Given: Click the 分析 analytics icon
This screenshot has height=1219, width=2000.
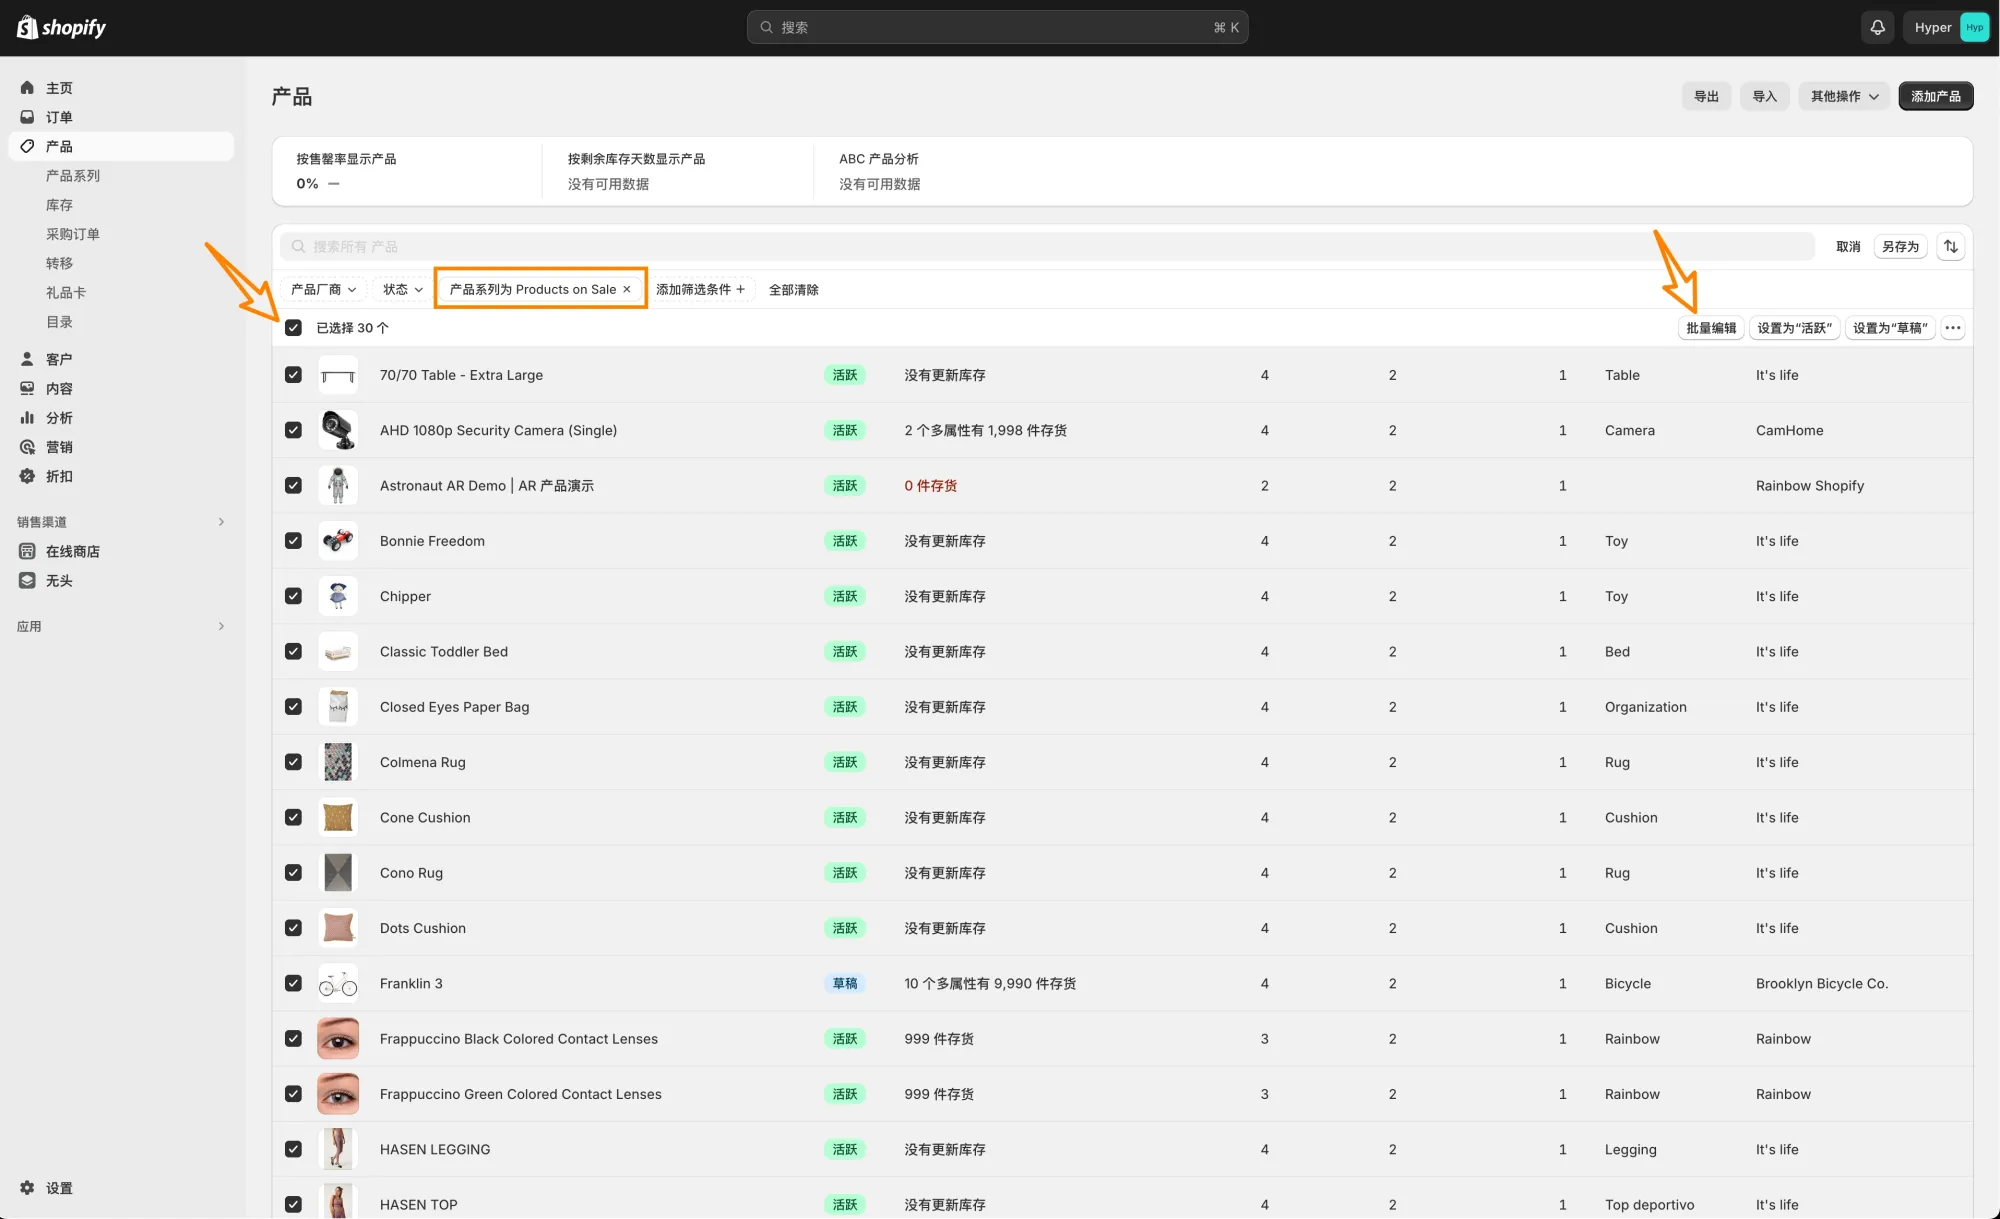Looking at the screenshot, I should coord(28,418).
